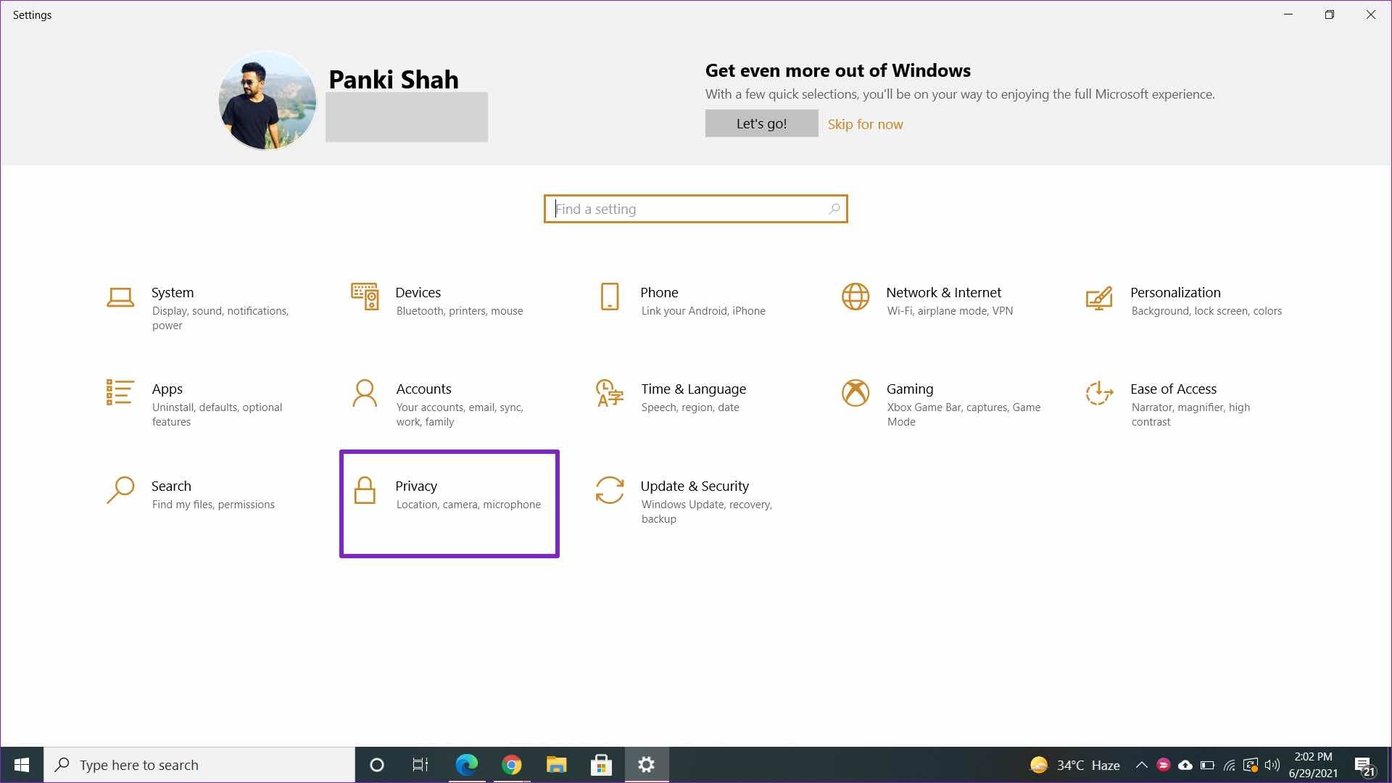The height and width of the screenshot is (783, 1392).
Task: Click the user profile picture
Action: coord(267,101)
